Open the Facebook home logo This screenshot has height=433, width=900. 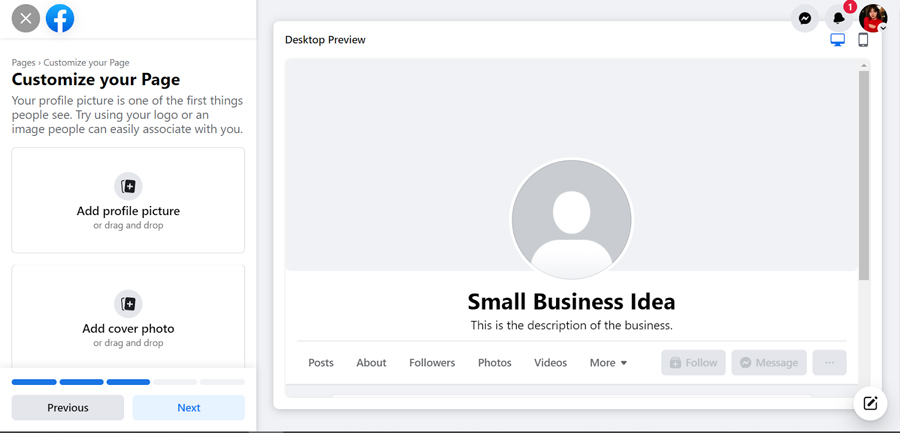click(x=60, y=18)
